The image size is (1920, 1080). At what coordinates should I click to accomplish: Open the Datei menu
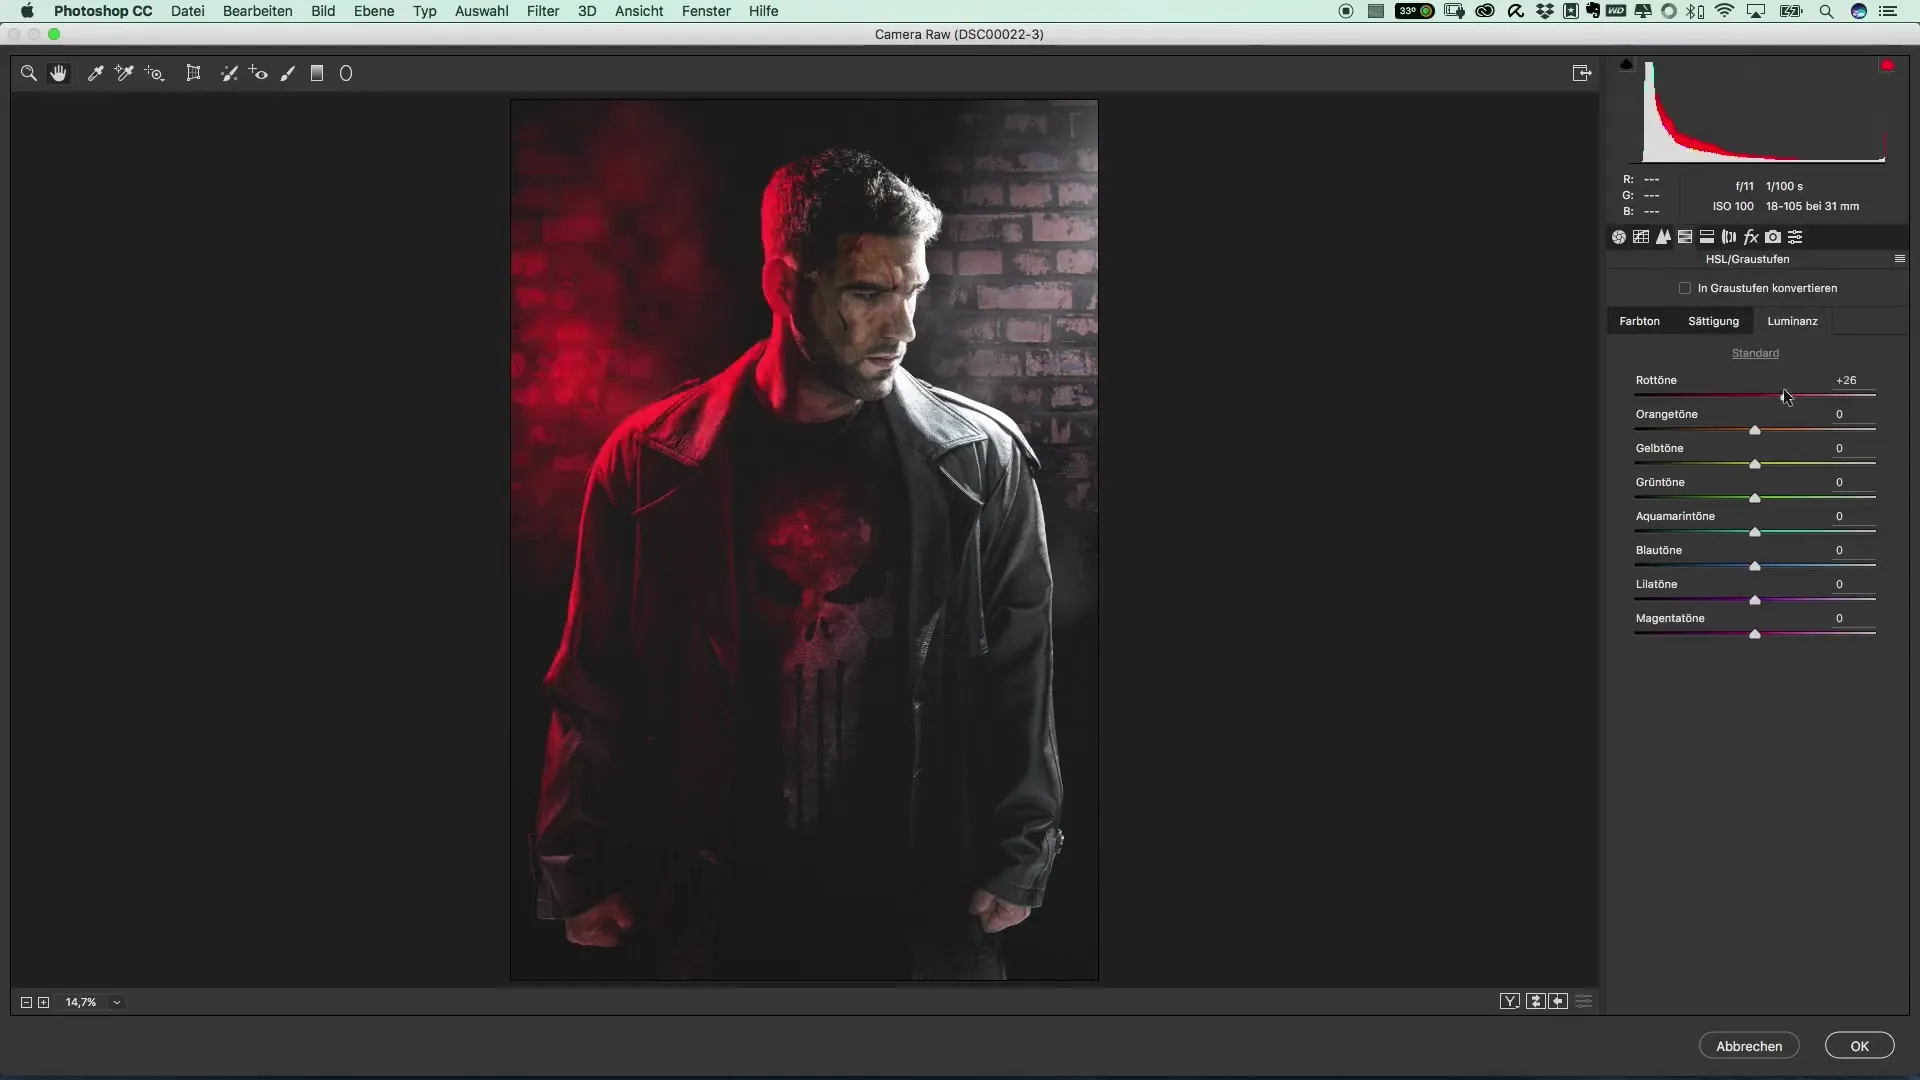(187, 11)
